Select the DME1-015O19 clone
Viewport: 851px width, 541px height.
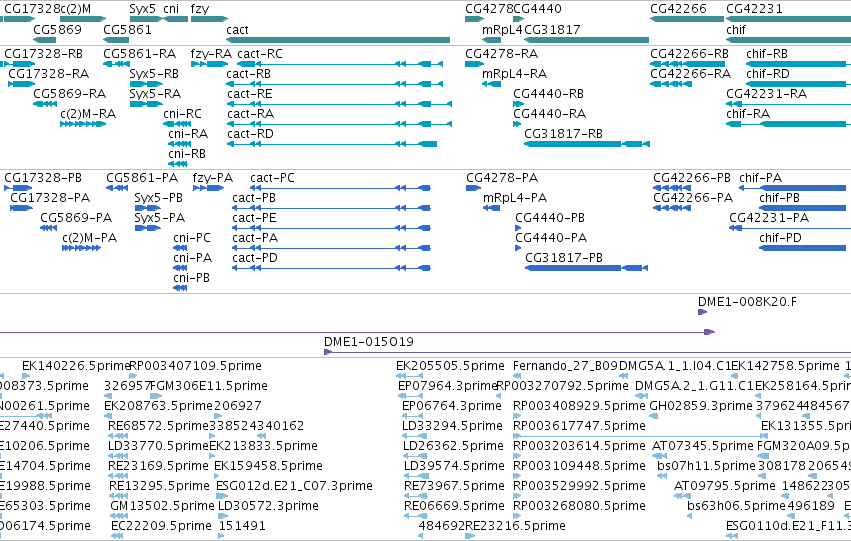point(587,352)
